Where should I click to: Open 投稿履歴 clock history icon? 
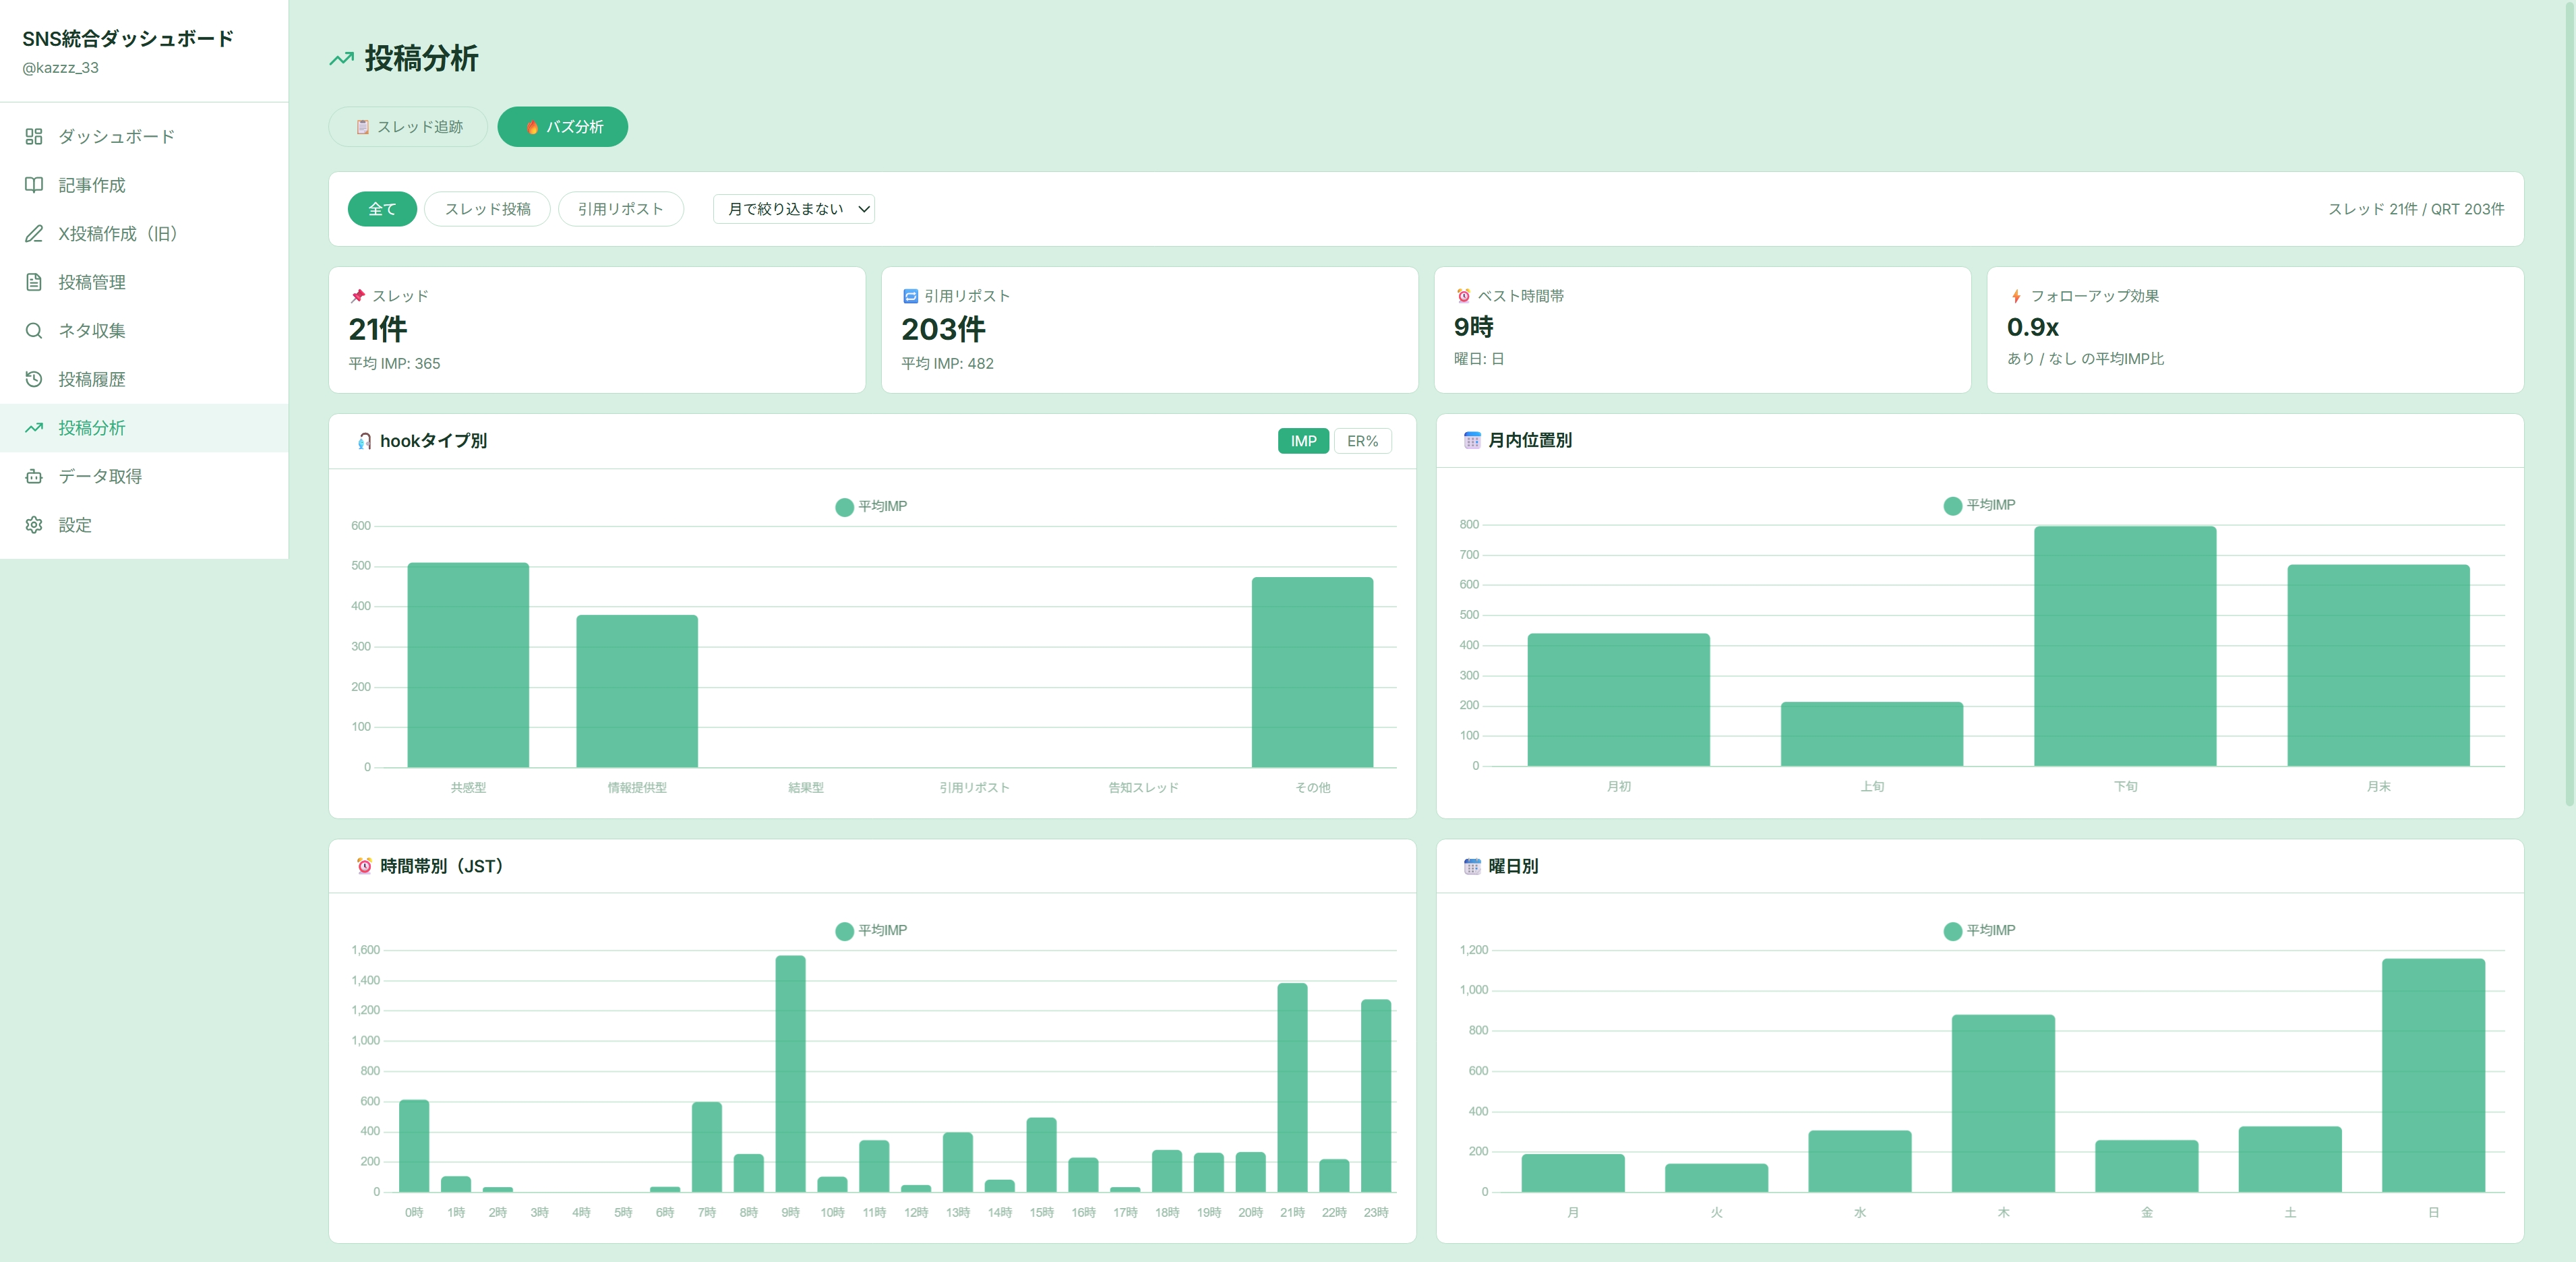point(34,379)
